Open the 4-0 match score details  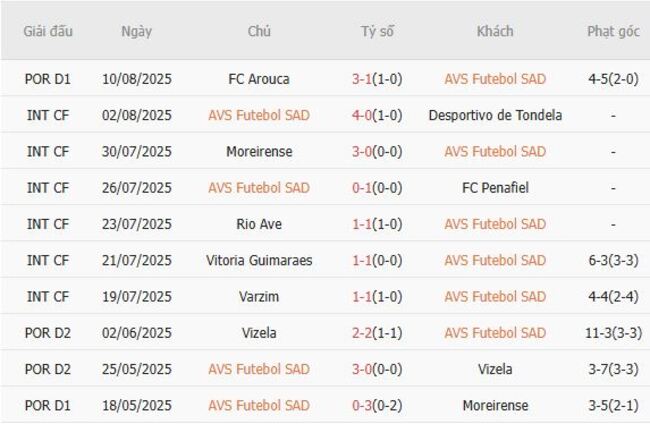tap(365, 115)
